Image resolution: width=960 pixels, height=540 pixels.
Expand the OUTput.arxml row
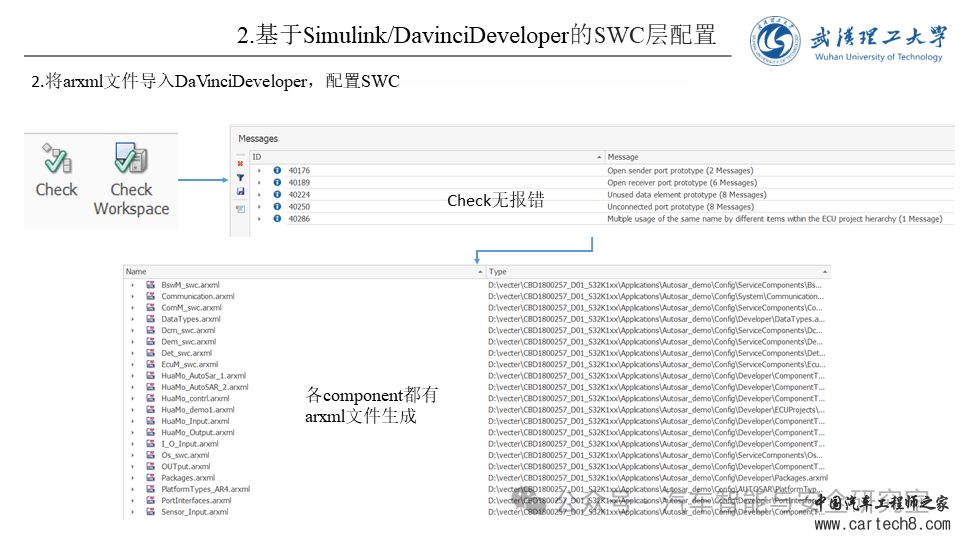click(x=132, y=467)
